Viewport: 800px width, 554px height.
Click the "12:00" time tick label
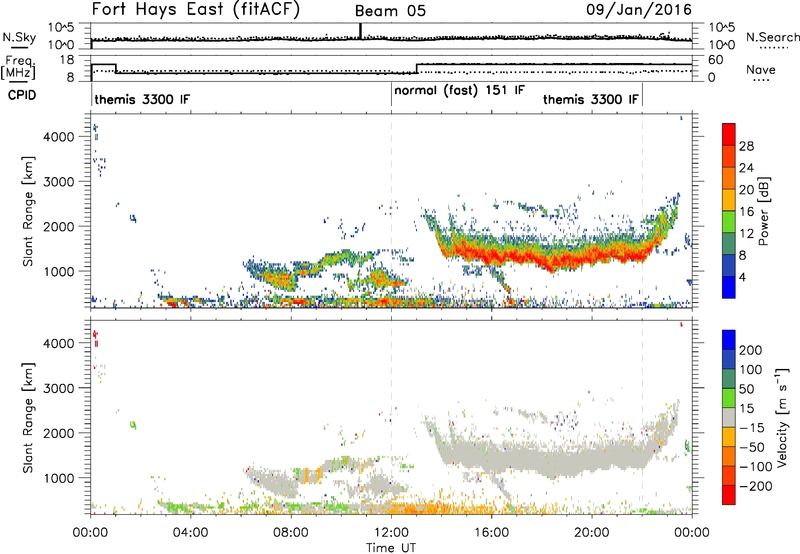[391, 533]
